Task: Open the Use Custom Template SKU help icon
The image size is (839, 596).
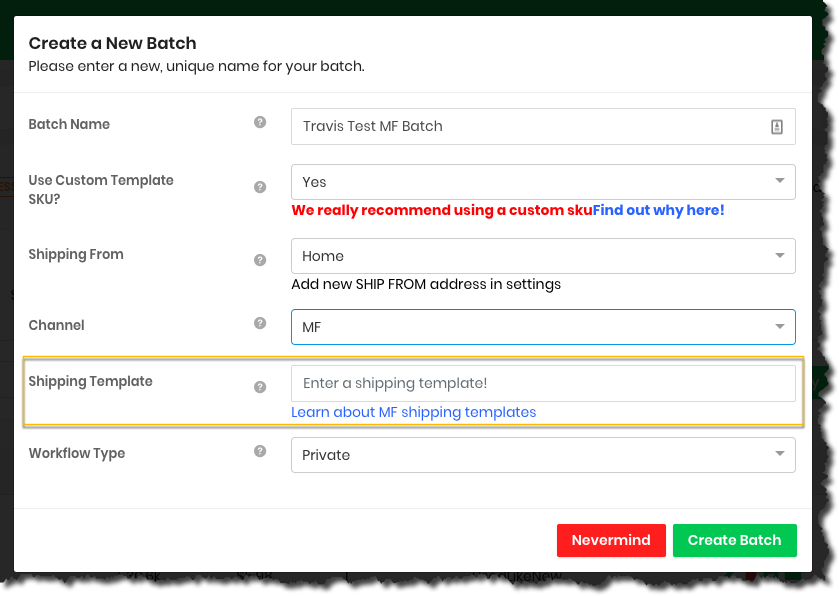Action: pos(260,187)
